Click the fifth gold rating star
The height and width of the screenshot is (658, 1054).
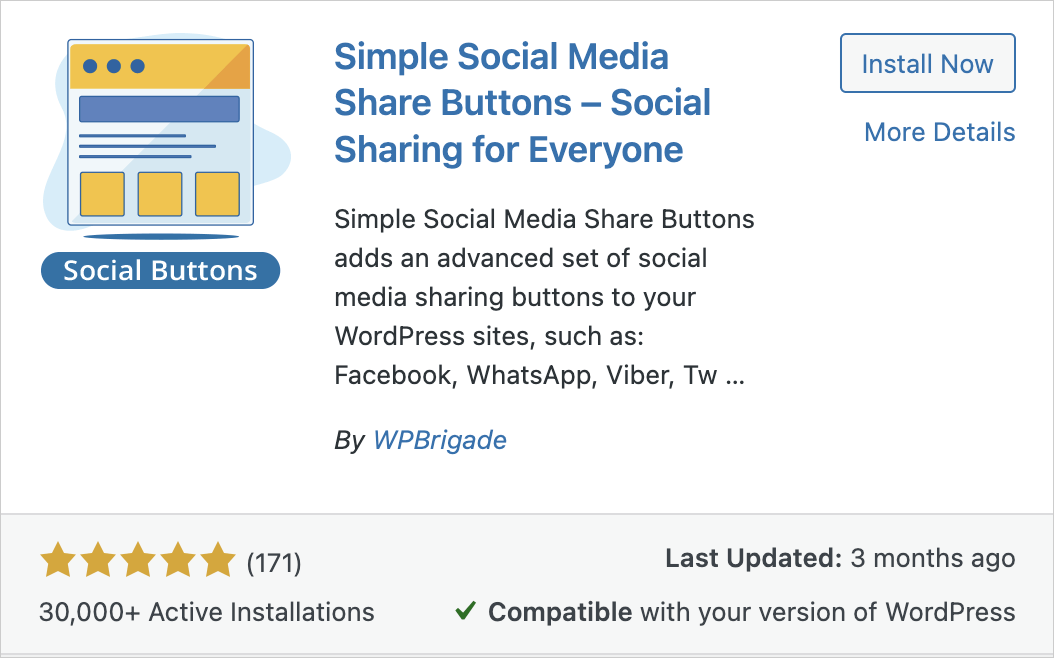(x=218, y=559)
